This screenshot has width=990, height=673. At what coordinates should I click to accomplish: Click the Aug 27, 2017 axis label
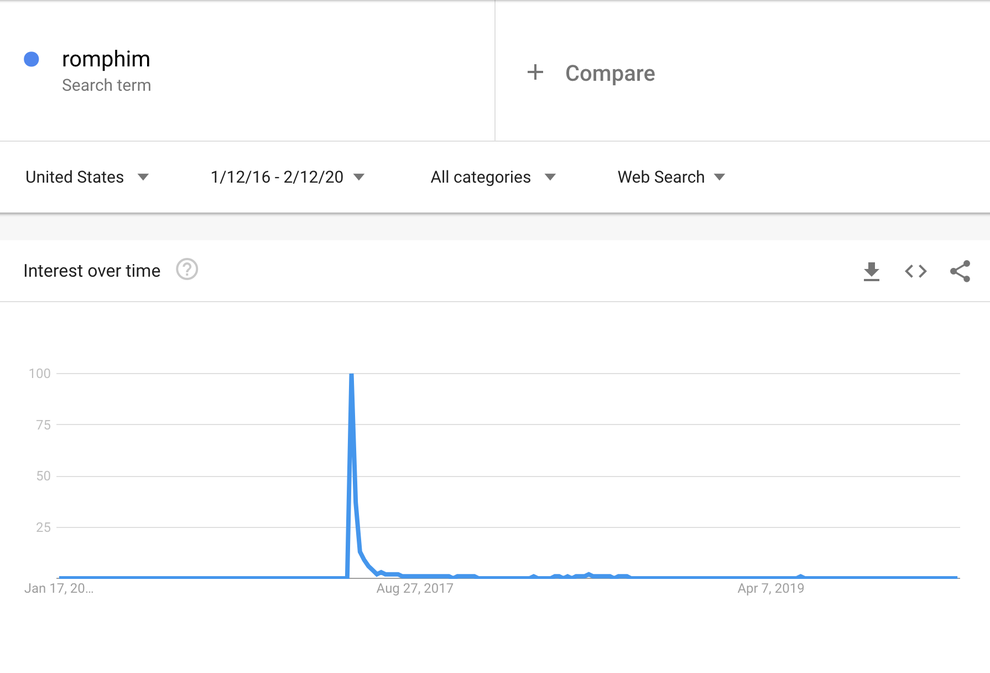(x=415, y=588)
